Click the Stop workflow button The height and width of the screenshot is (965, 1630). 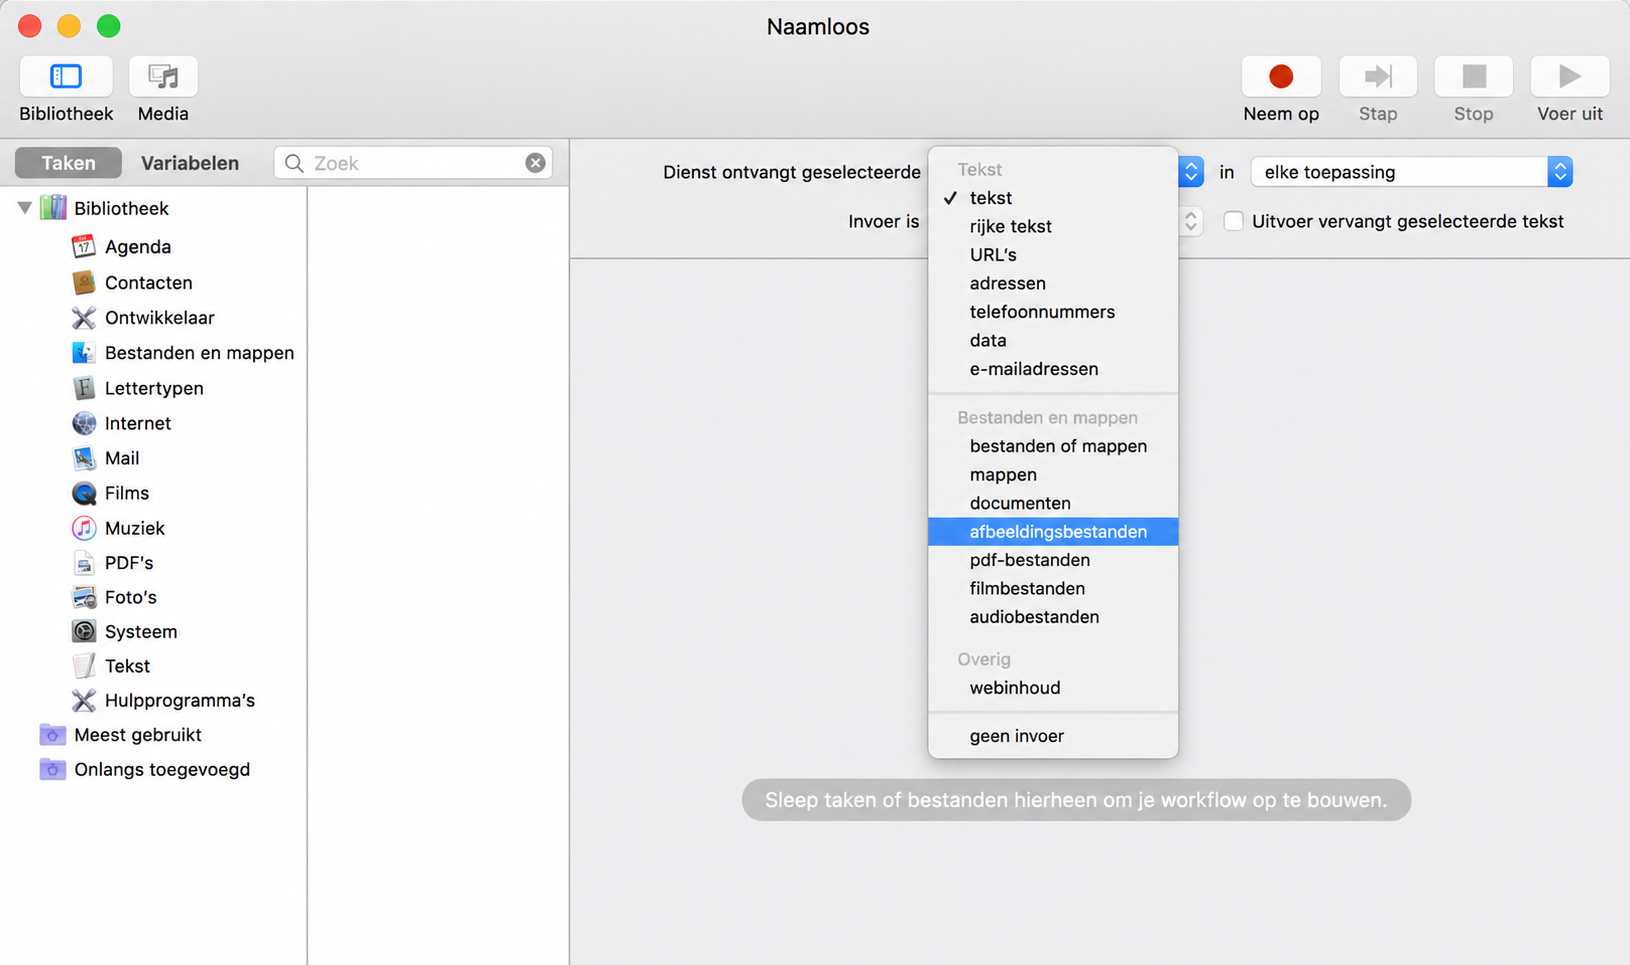pos(1473,76)
